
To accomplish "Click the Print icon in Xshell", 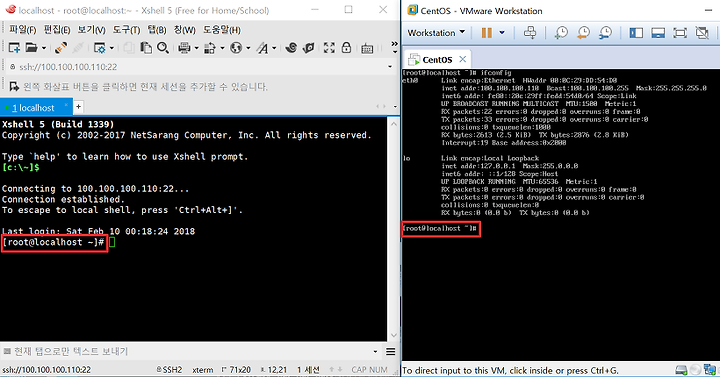I will pos(185,48).
